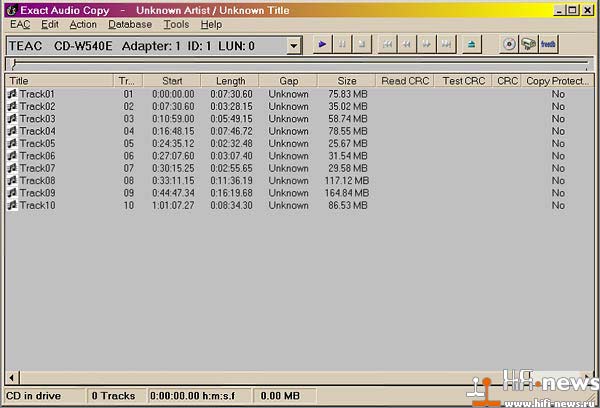Click the music note icon of Track09
Screen dimensions: 600x408
pos(13,193)
